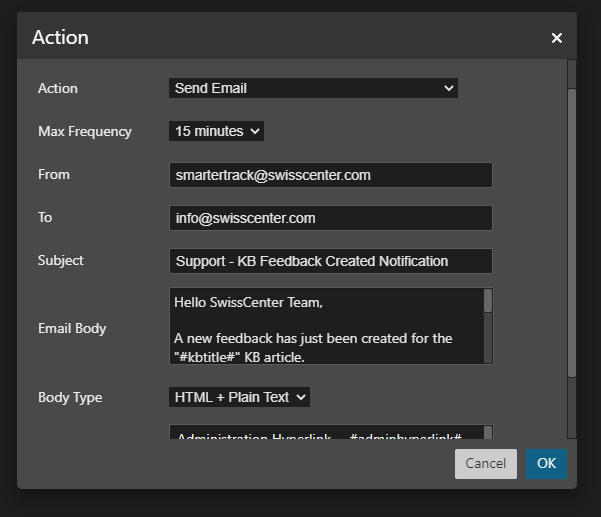
Task: Focus the To field with info@swisscenter.com
Action: pos(330,218)
